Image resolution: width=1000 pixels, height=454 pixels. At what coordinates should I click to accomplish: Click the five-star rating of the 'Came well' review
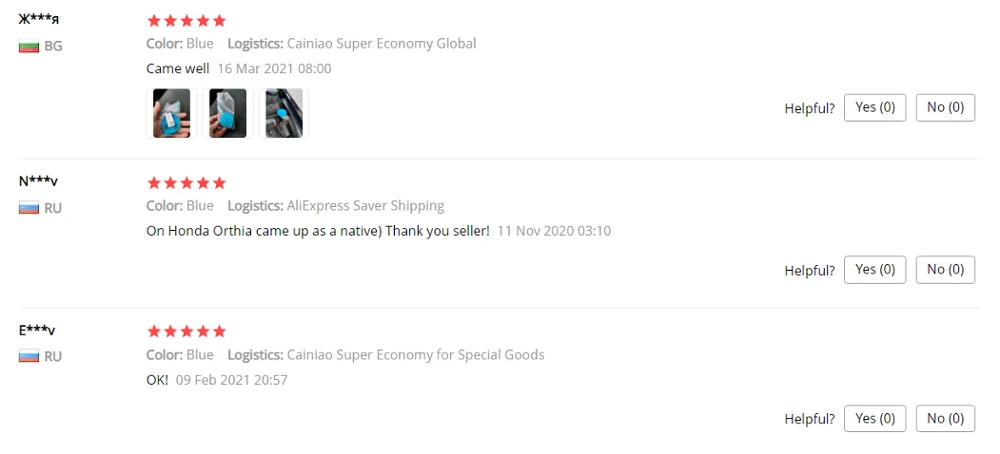point(186,21)
